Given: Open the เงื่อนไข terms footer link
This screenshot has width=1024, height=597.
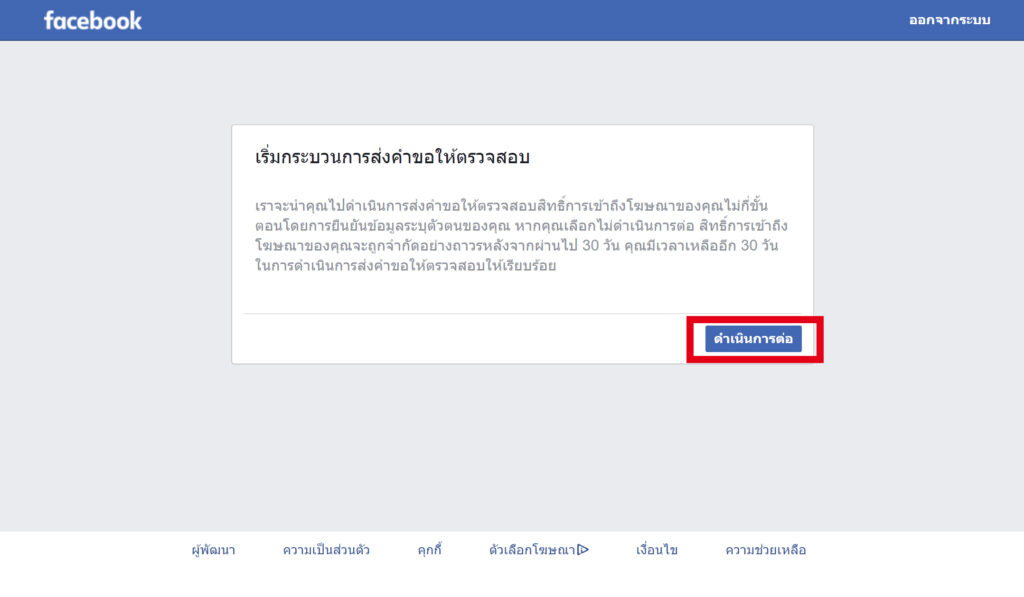Looking at the screenshot, I should coord(657,550).
